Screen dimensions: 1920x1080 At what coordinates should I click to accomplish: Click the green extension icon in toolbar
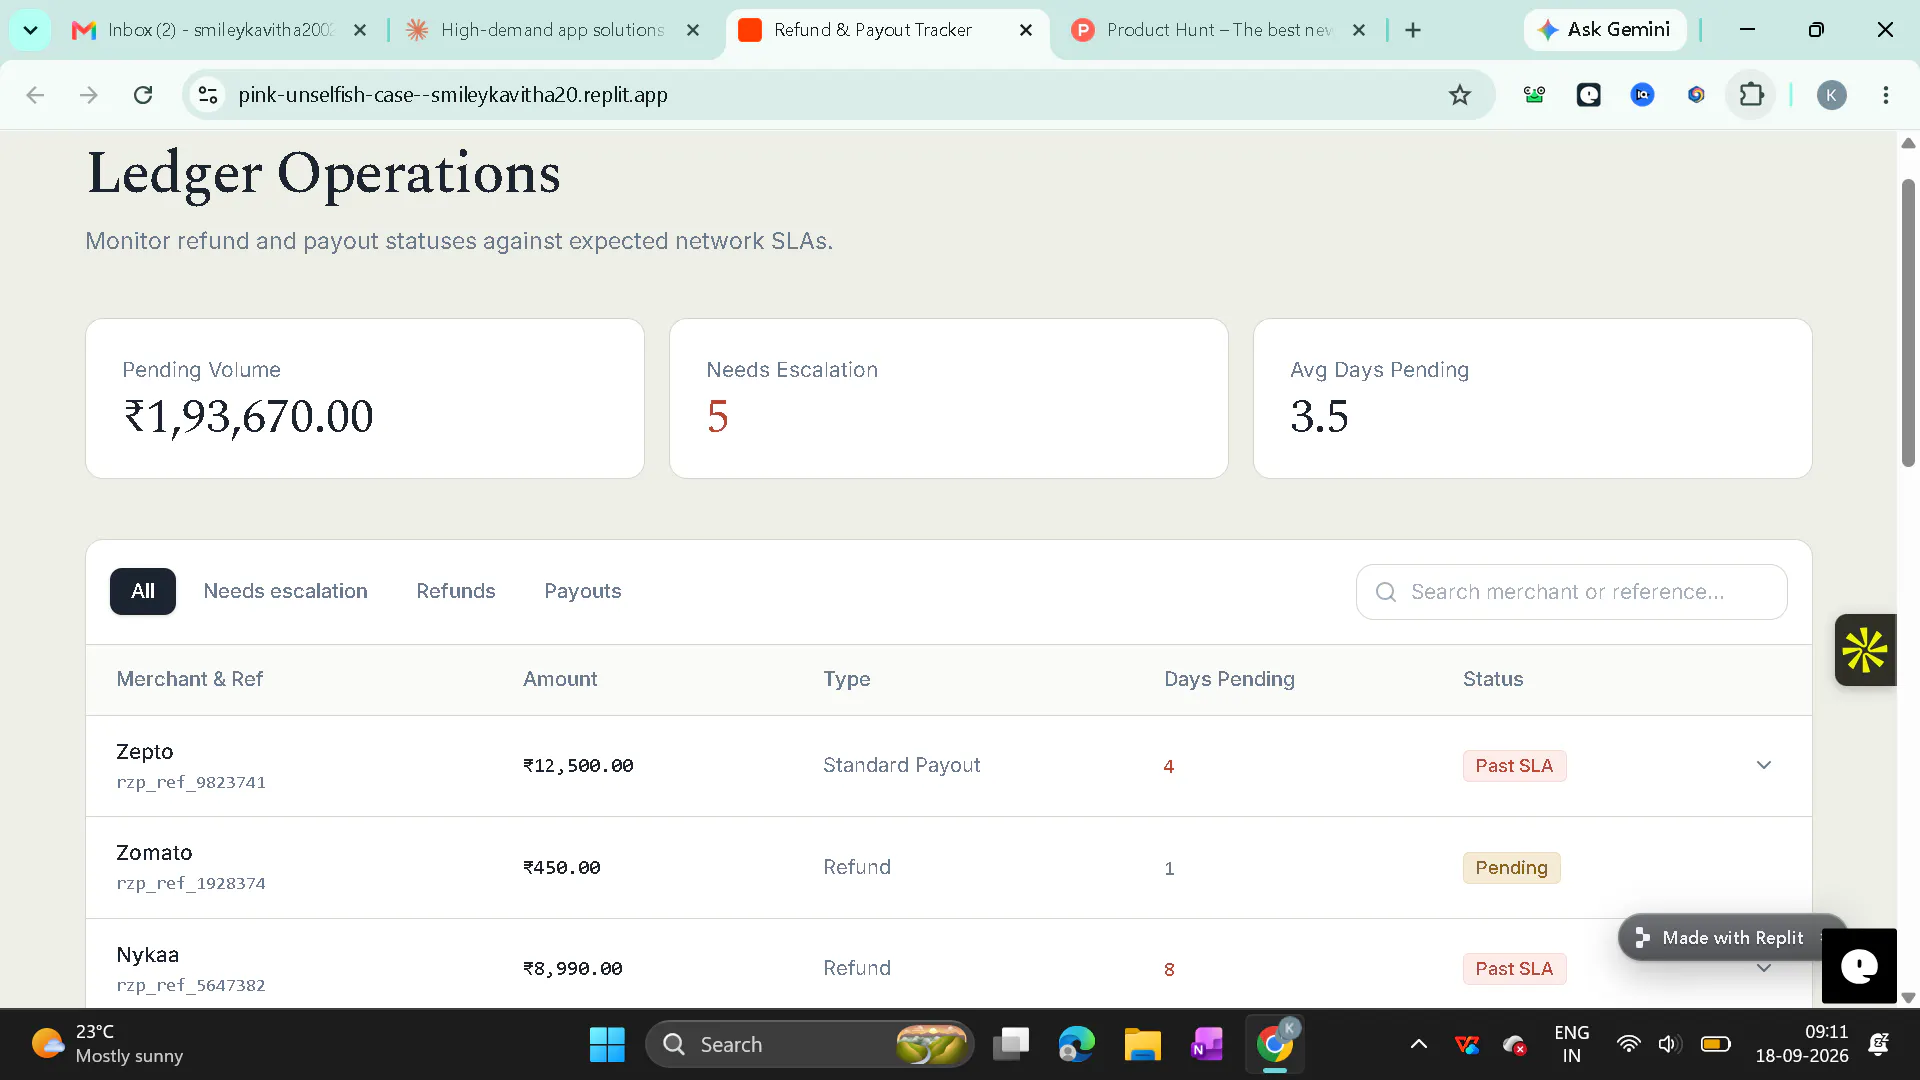1534,95
